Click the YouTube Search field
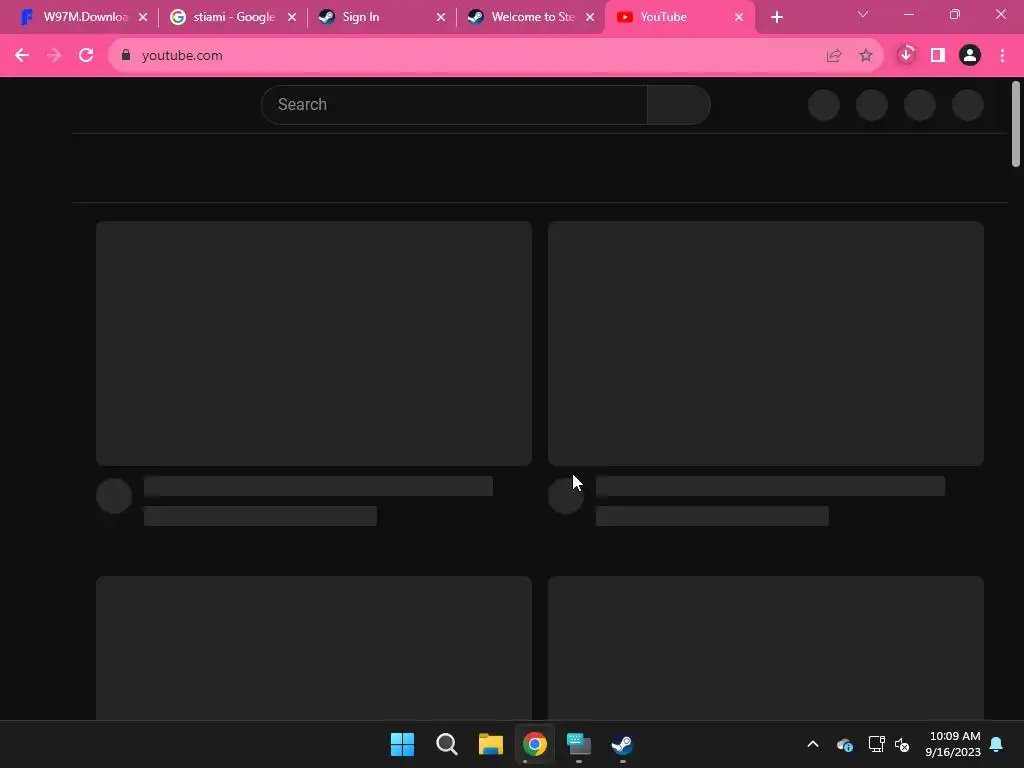 pos(454,104)
